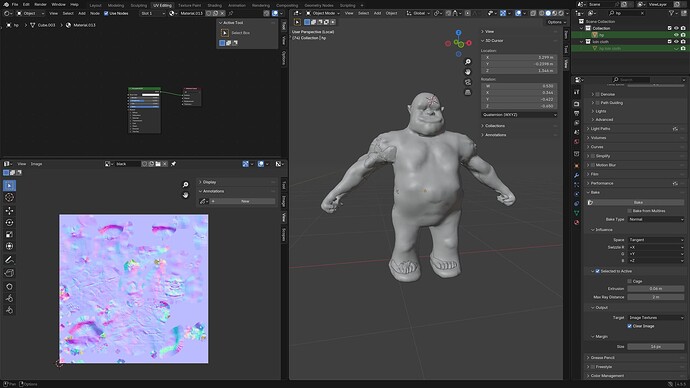Enable the Cage checkbox

pyautogui.click(x=630, y=281)
